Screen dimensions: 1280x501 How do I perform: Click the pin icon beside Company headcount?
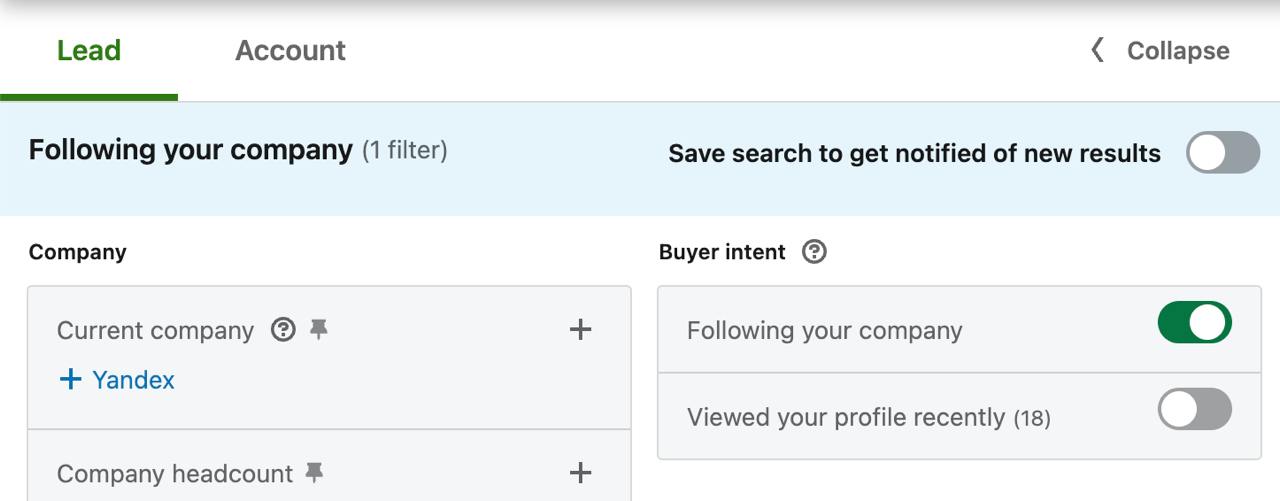(315, 473)
